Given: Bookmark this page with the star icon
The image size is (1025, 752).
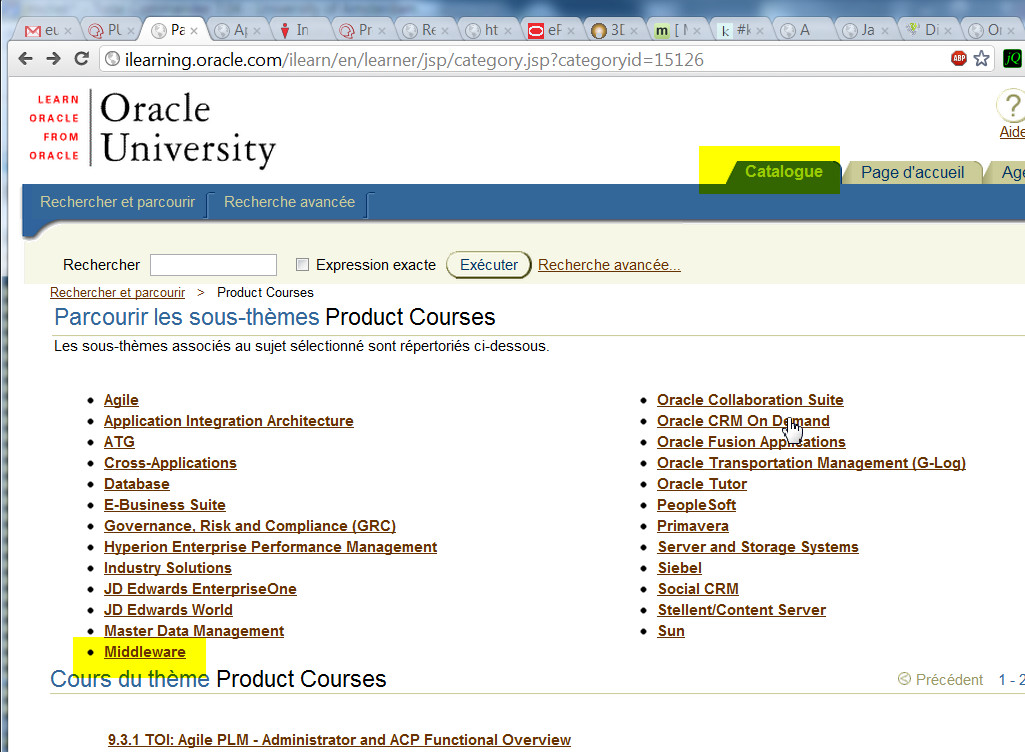Looking at the screenshot, I should click(981, 59).
